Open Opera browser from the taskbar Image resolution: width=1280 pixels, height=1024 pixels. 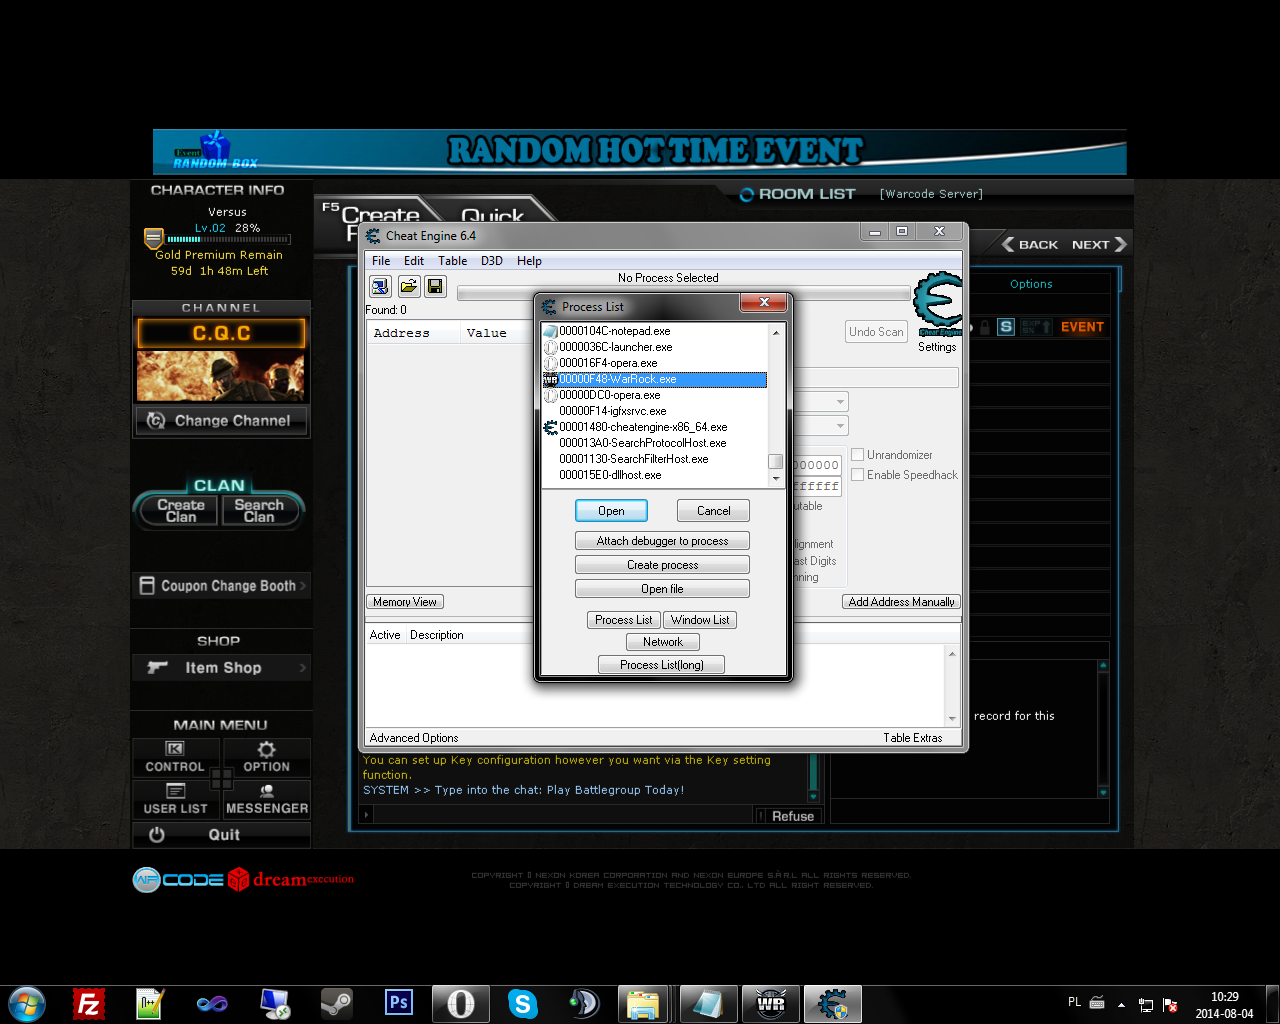[x=460, y=1004]
